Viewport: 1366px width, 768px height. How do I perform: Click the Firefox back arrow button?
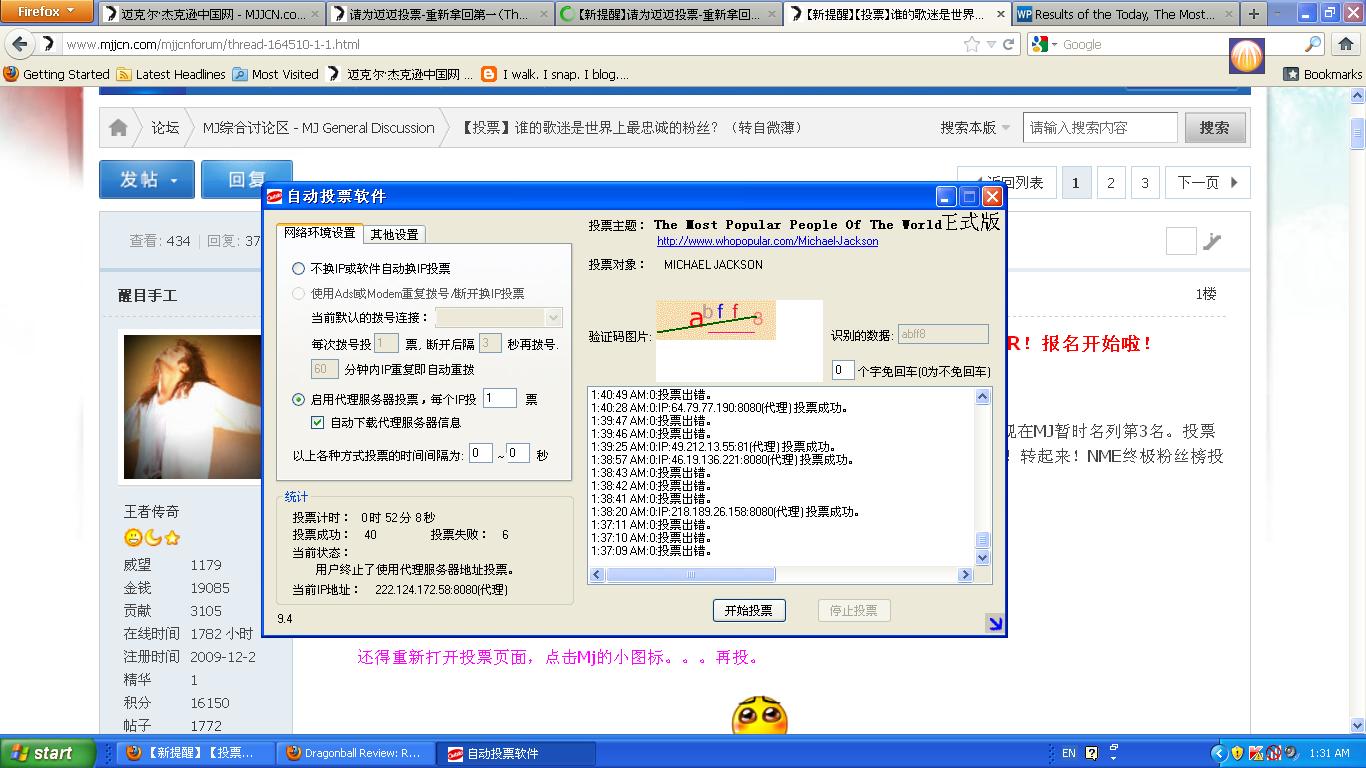tap(19, 44)
